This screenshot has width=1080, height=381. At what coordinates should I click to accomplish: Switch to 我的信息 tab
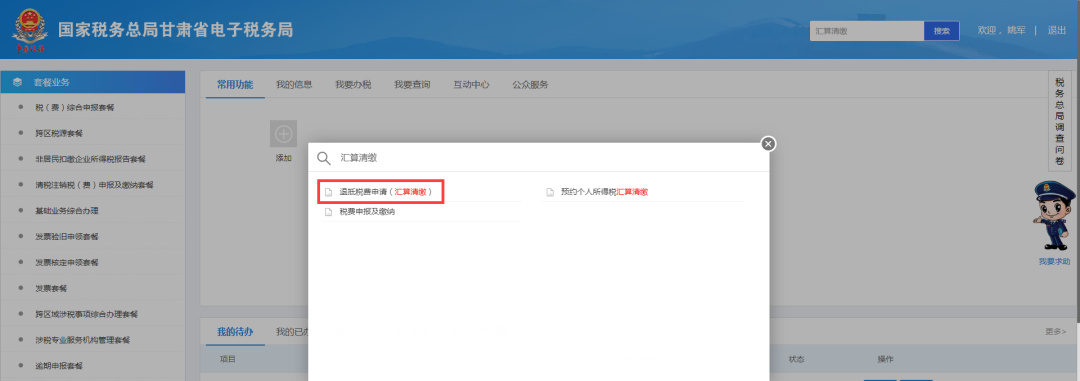[x=294, y=85]
